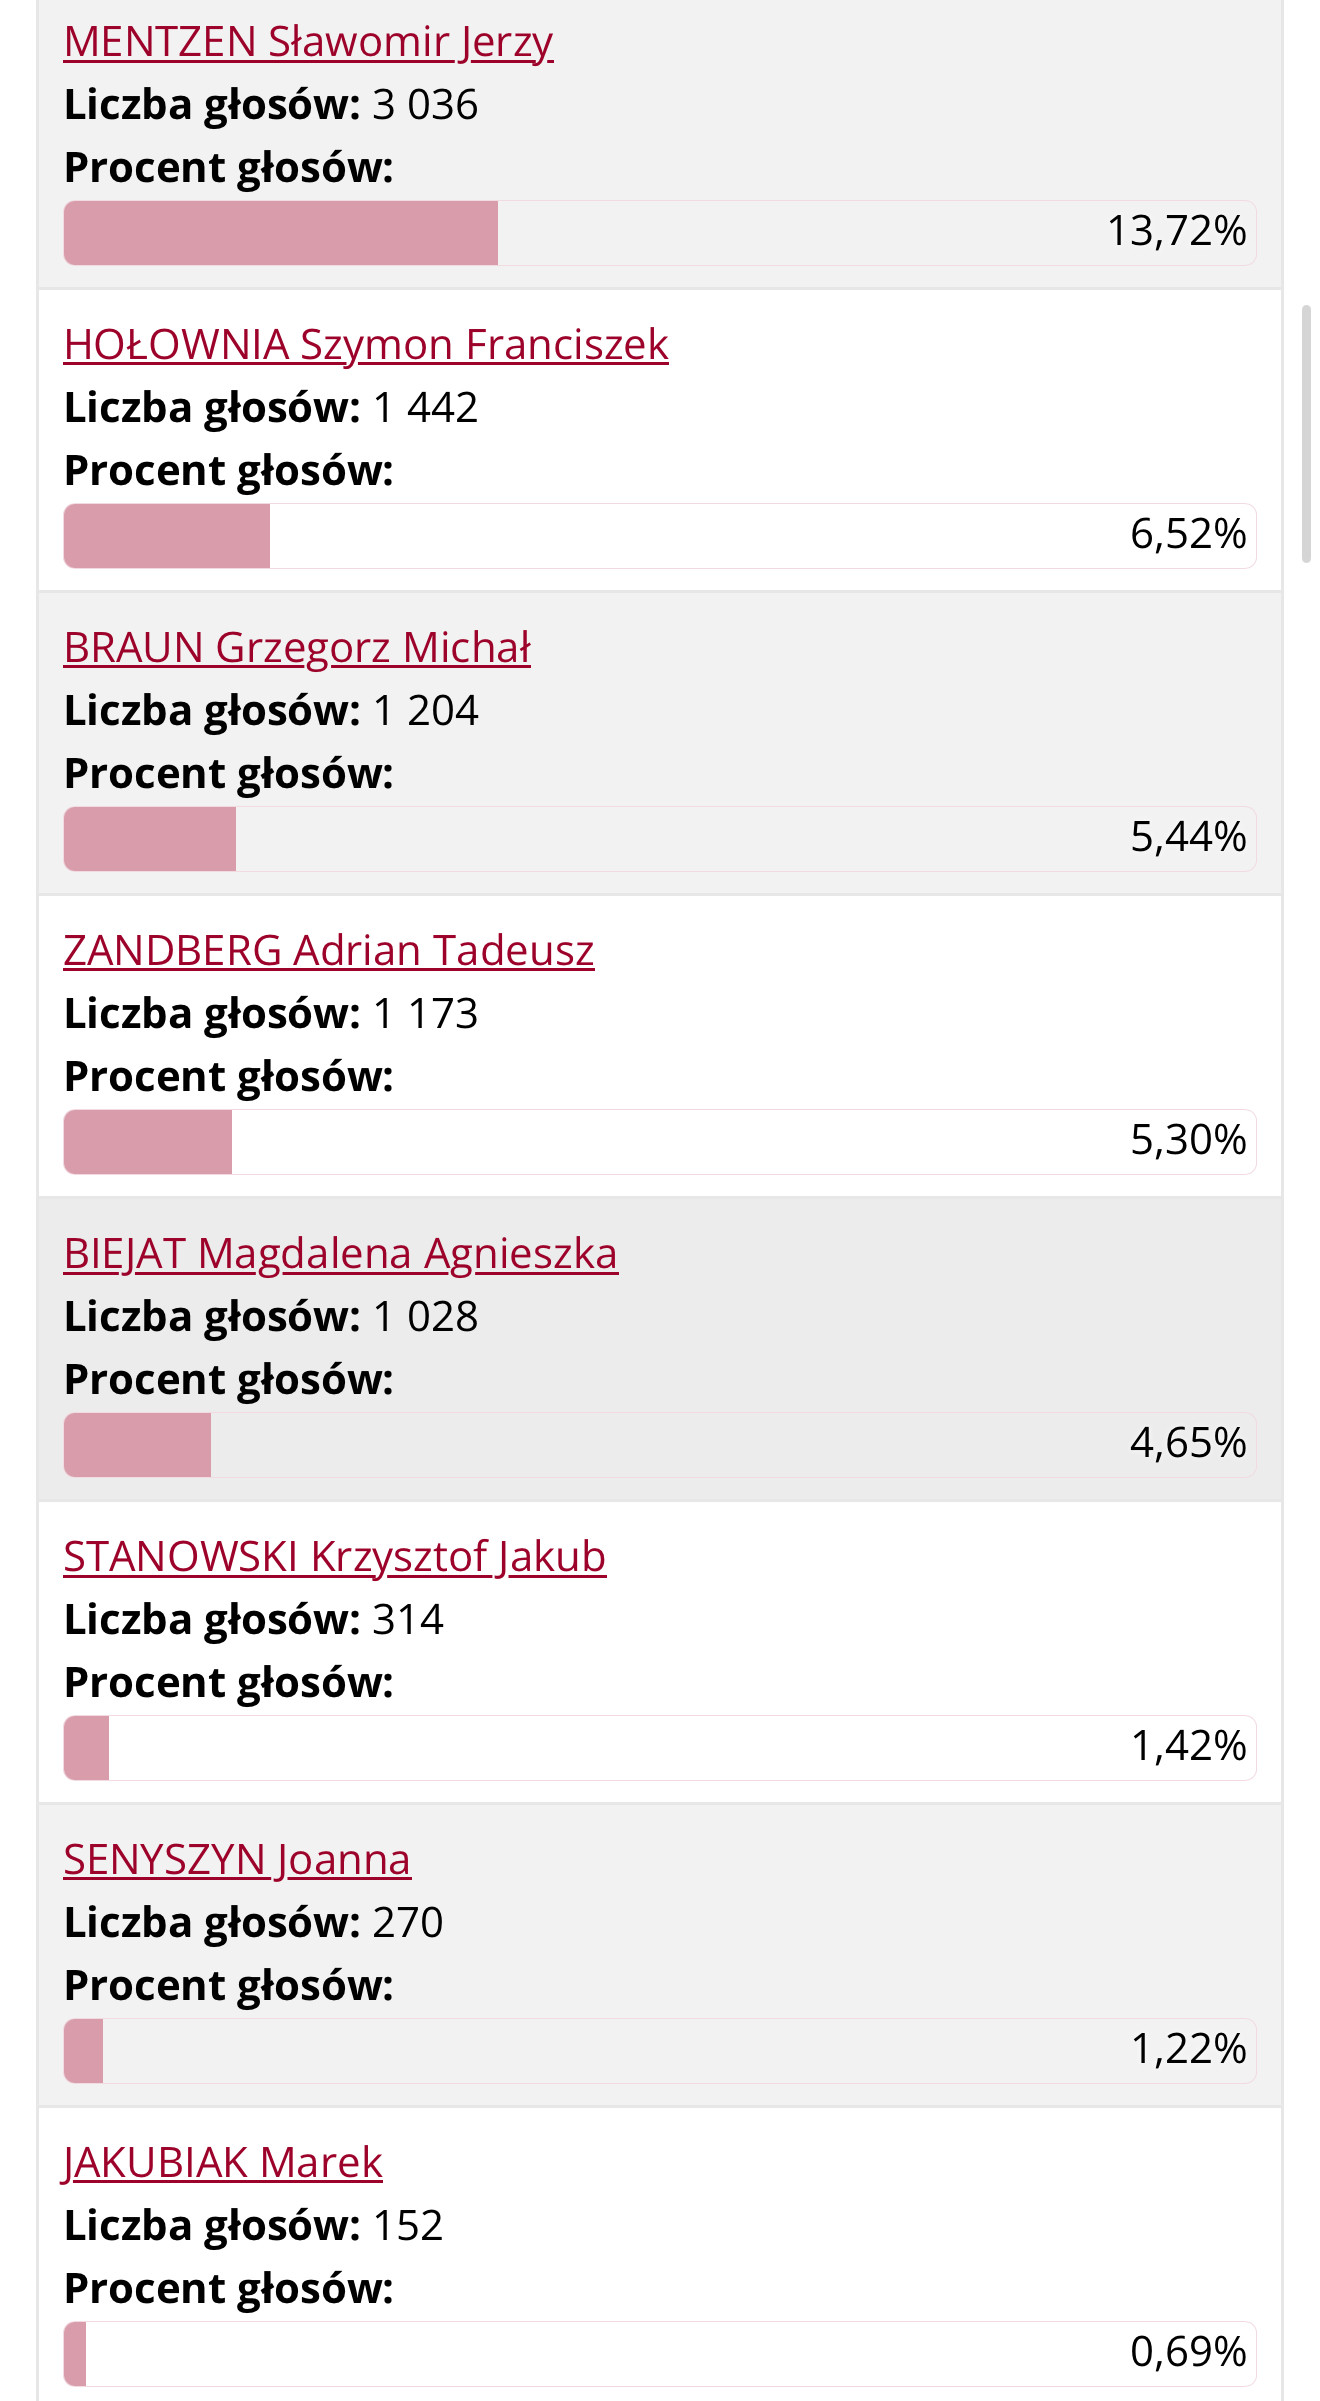Click the BRAUN Grzegorz Michał link
The width and height of the screenshot is (1320, 2401).
pyautogui.click(x=297, y=648)
